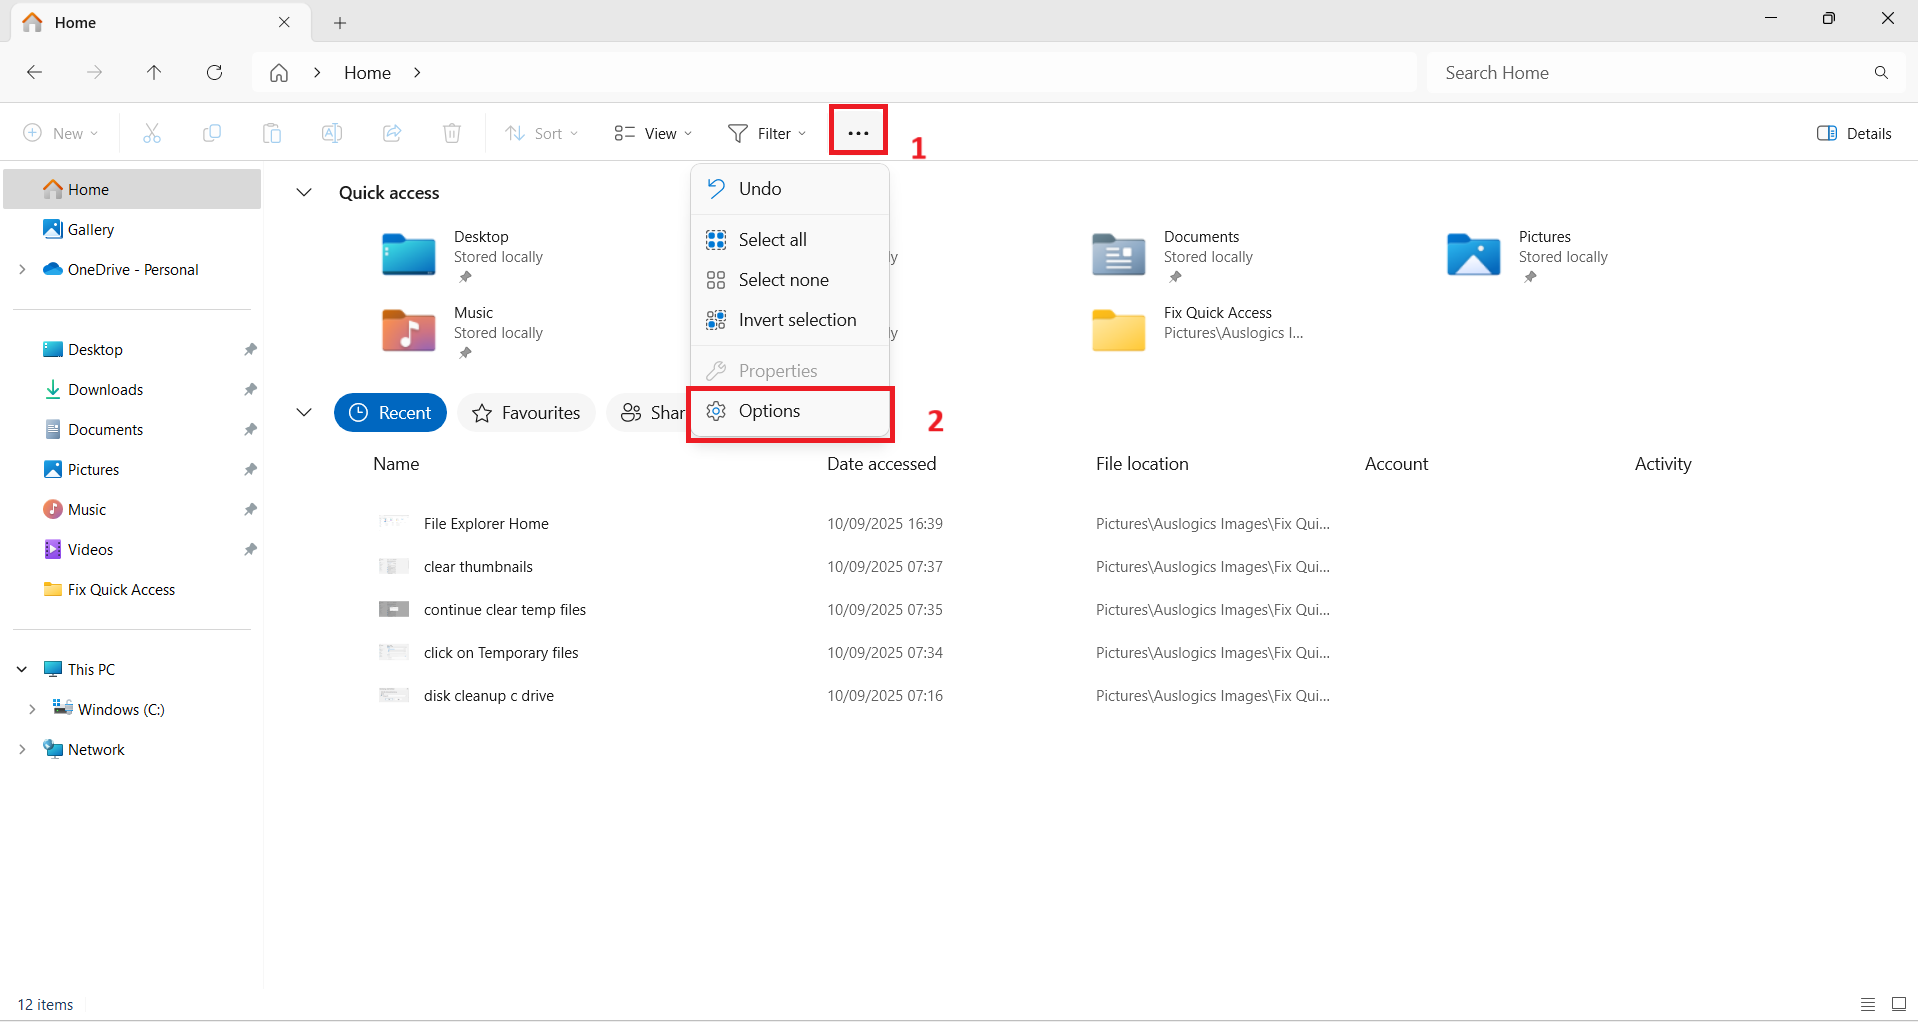Click the Back arrow navigation button
1918x1022 pixels.
point(35,73)
